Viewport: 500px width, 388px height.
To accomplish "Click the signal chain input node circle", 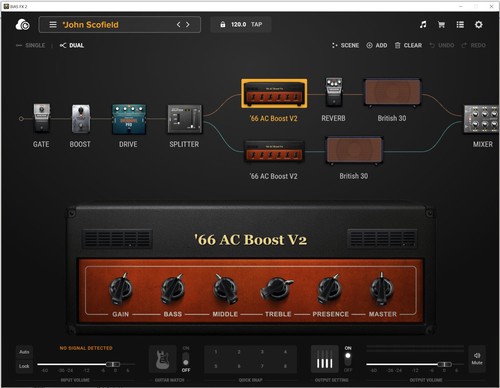I will click(x=21, y=119).
